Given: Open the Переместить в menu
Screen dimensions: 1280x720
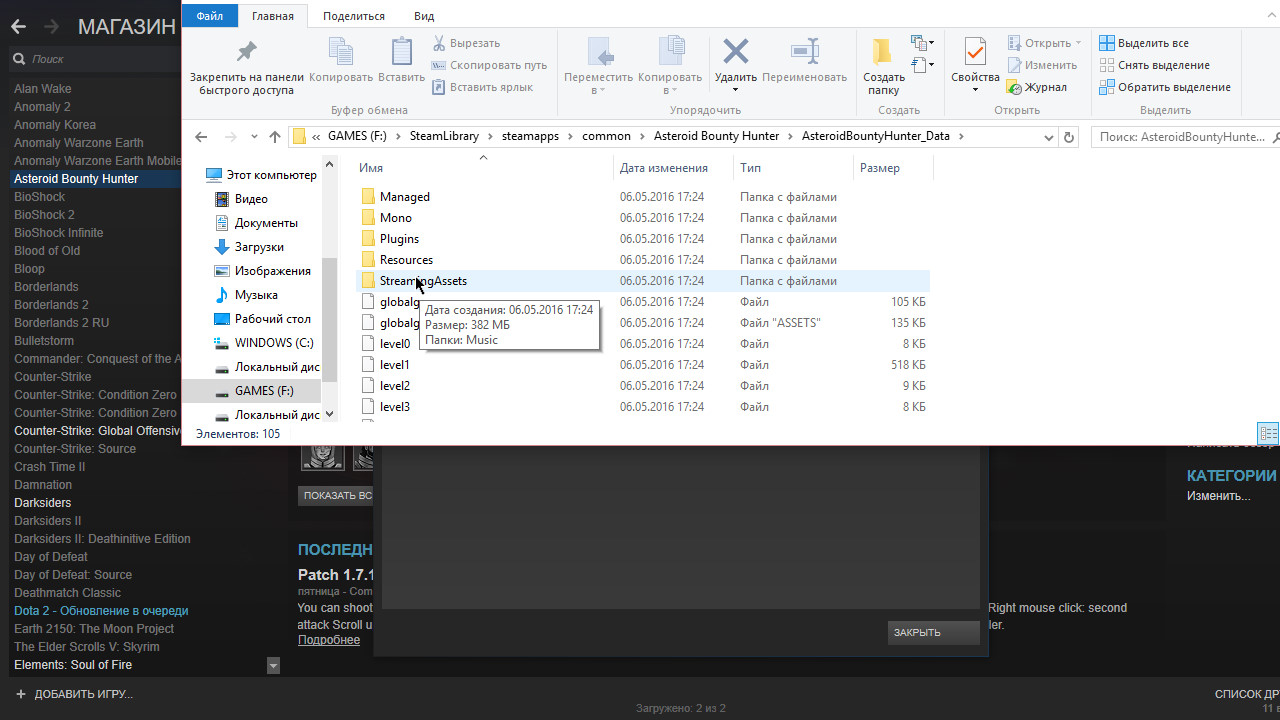Looking at the screenshot, I should (599, 66).
